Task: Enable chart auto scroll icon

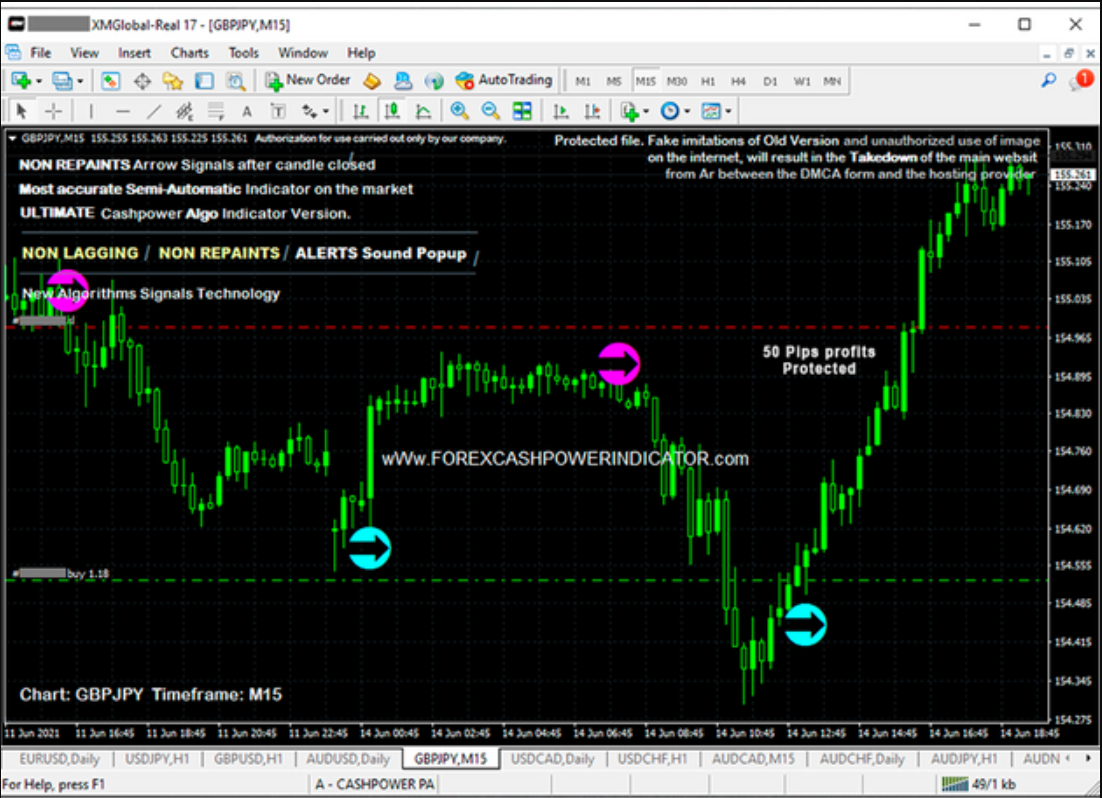Action: pos(561,111)
